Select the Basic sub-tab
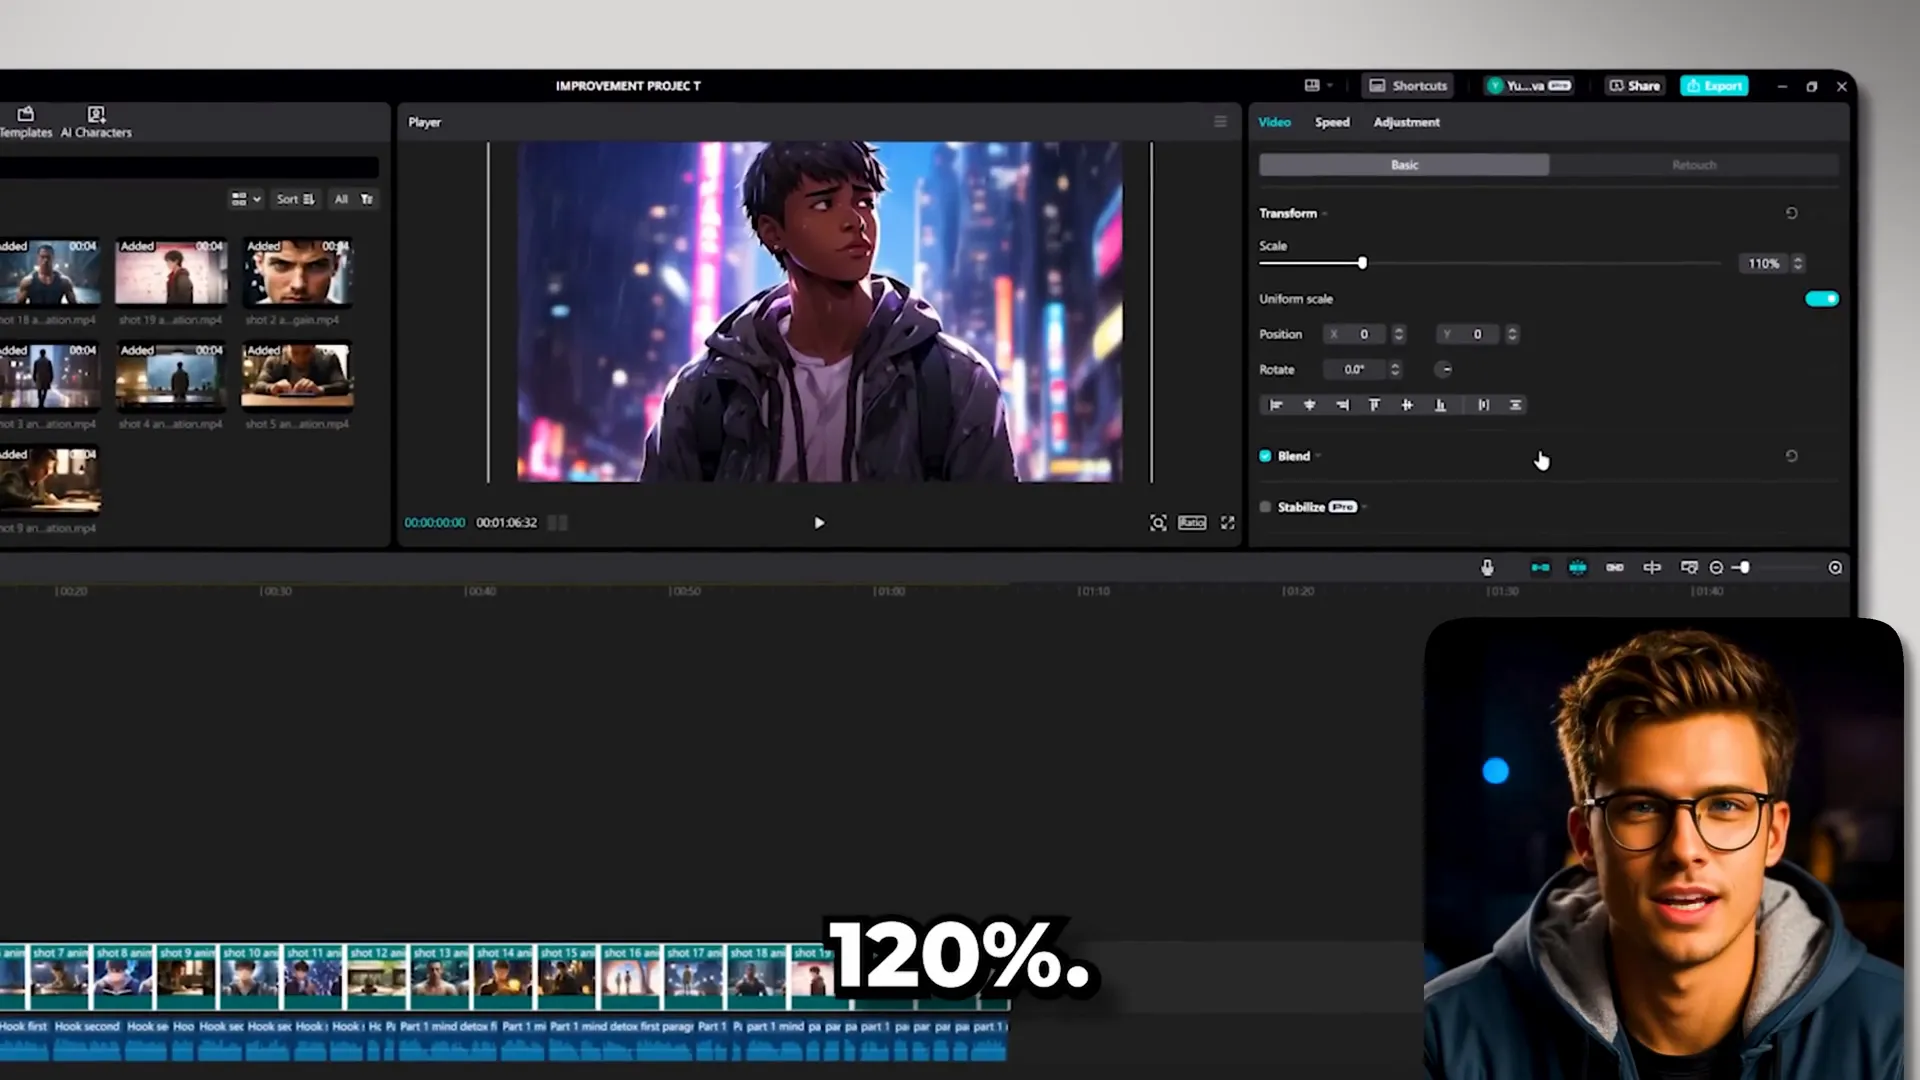 click(x=1404, y=165)
